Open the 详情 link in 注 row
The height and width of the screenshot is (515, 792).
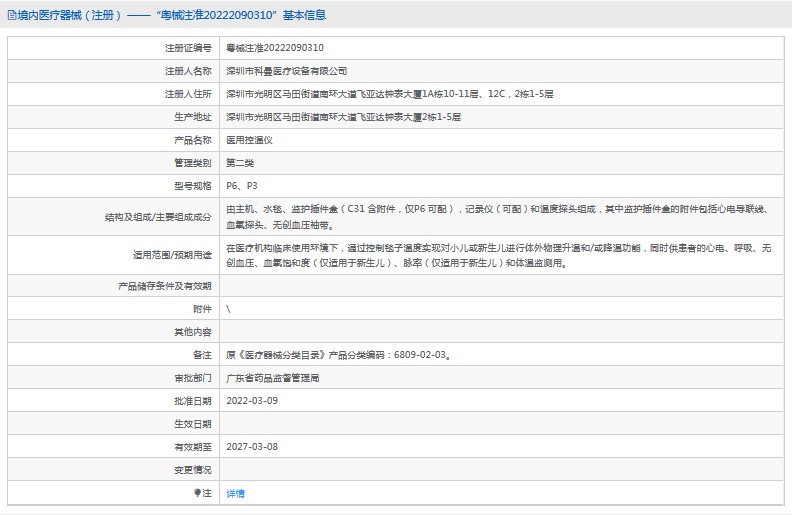pyautogui.click(x=235, y=493)
